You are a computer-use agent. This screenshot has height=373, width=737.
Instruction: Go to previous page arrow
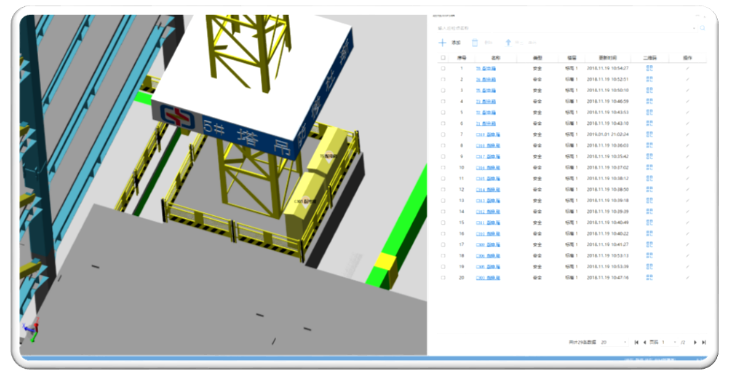pos(644,342)
